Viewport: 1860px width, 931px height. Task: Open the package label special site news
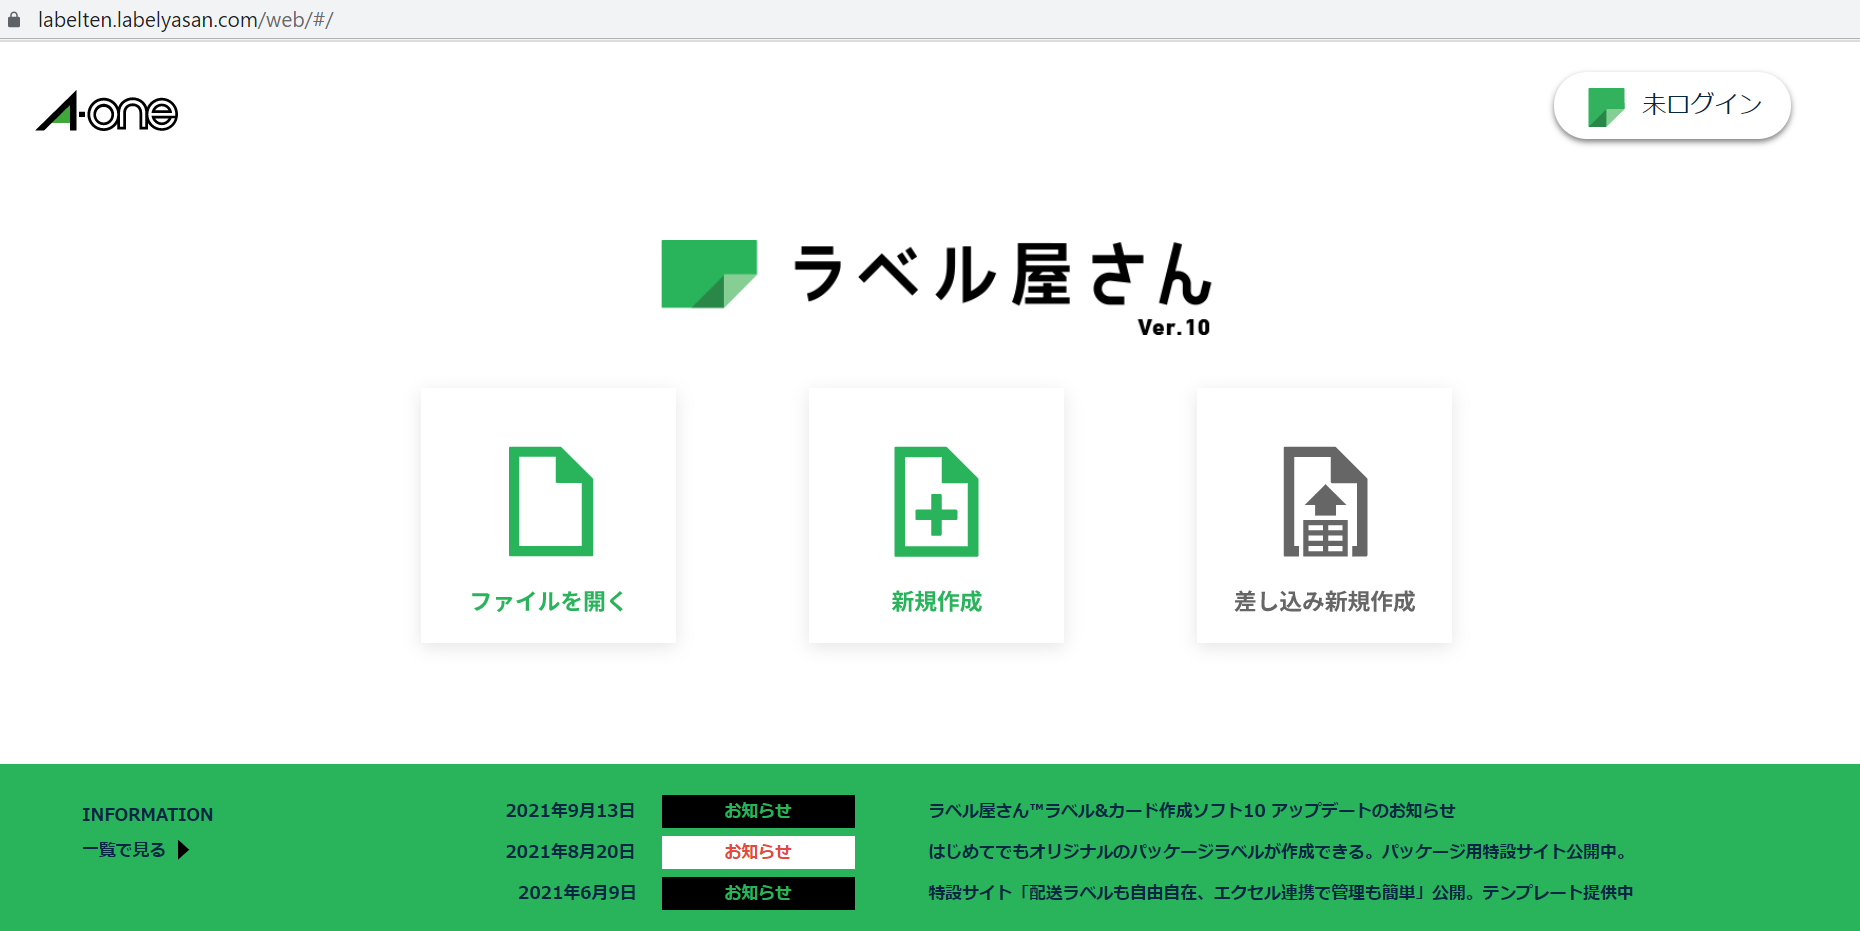coord(1279,852)
